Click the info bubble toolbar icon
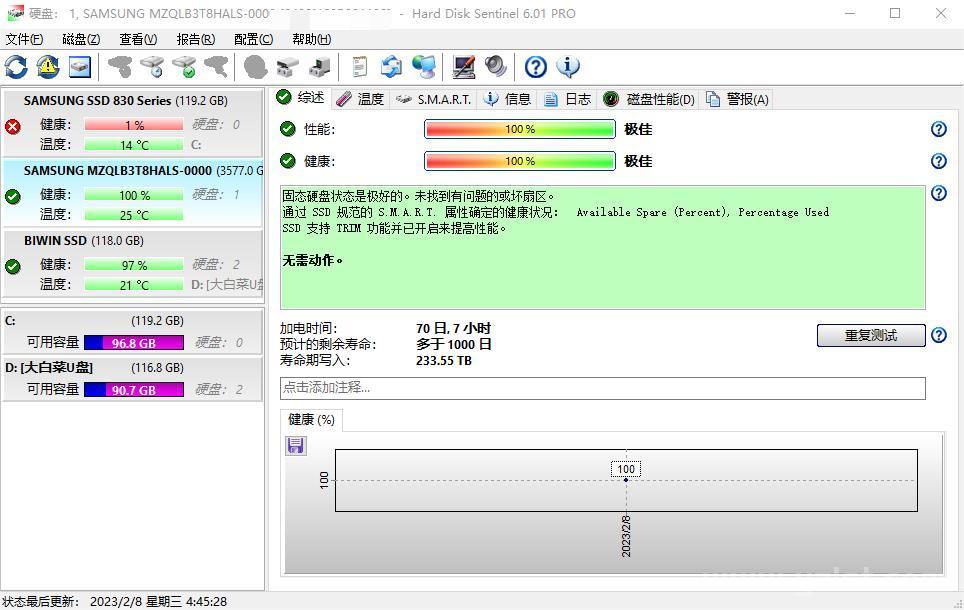Screen dimensions: 964x610 click(568, 66)
